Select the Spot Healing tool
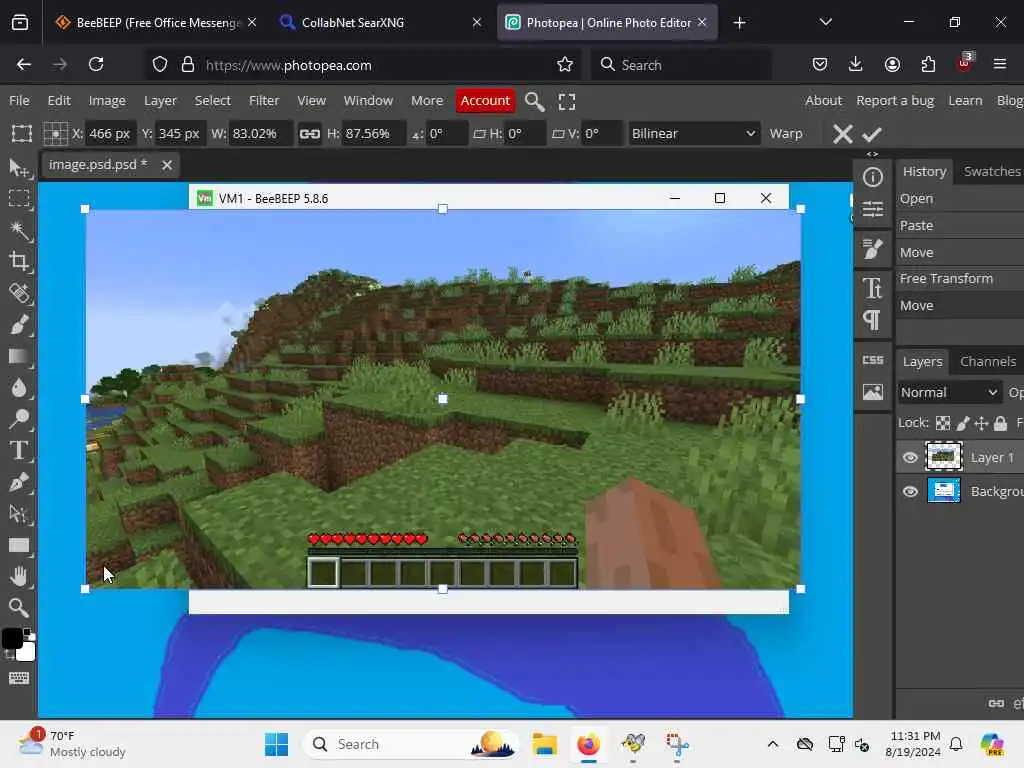This screenshot has width=1024, height=768. (x=19, y=293)
